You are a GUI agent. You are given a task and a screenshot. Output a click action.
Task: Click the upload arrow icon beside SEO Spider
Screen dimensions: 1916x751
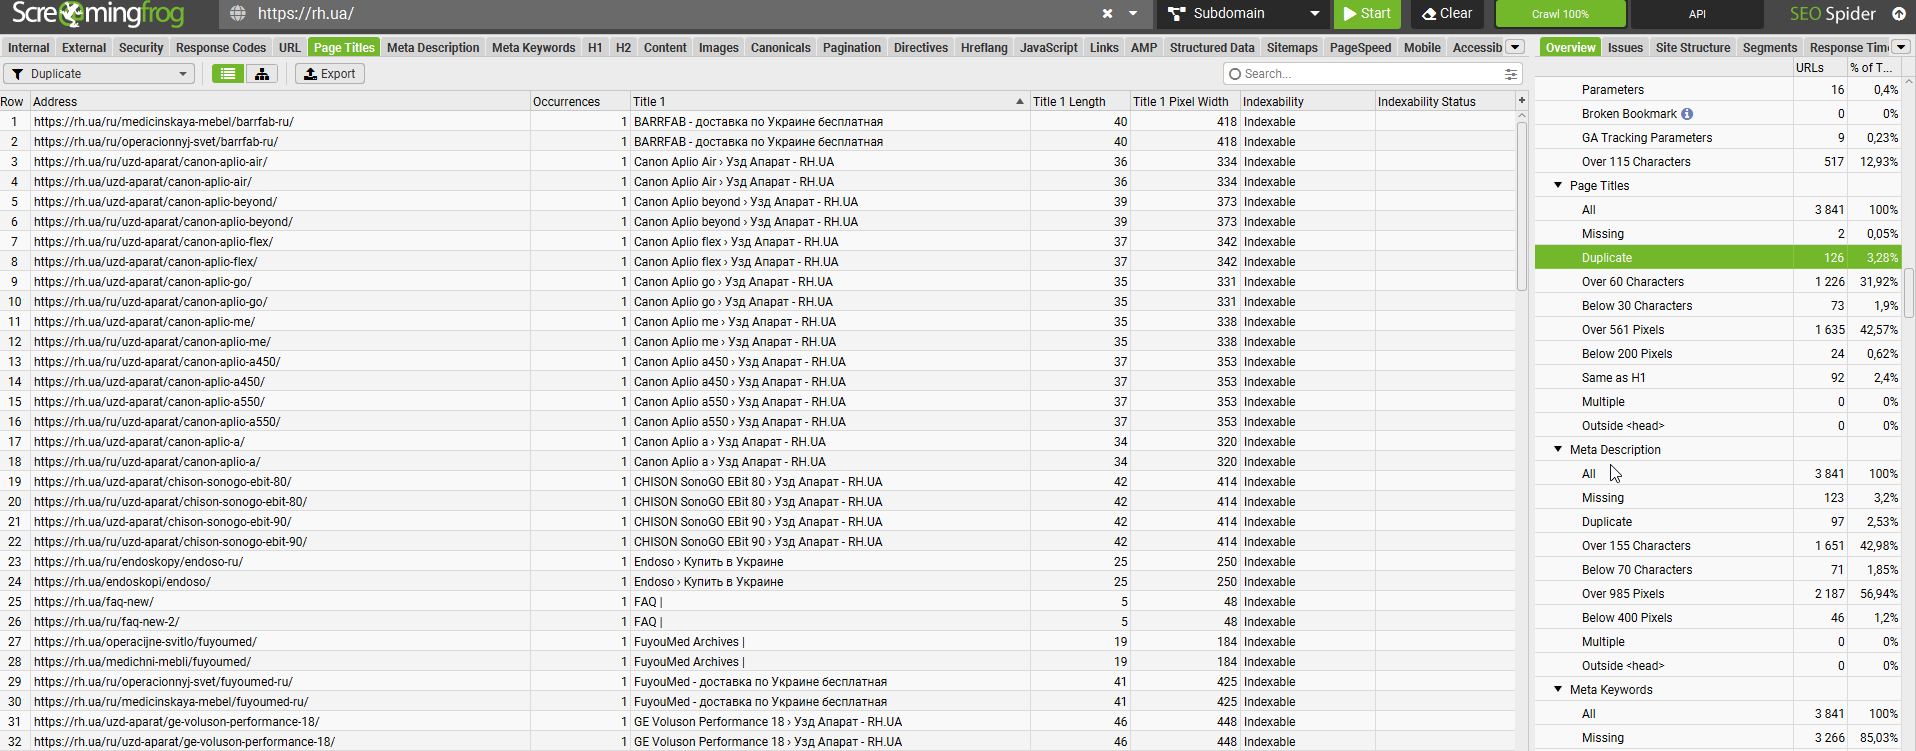click(1899, 14)
